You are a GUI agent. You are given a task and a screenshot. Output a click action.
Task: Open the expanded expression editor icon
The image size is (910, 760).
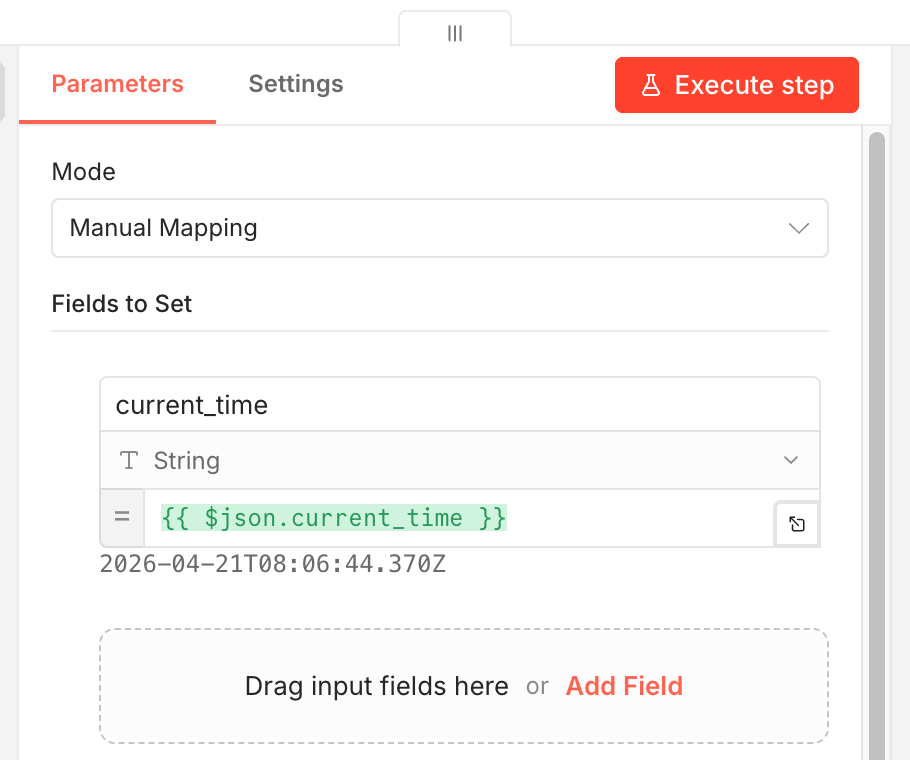[x=797, y=524]
